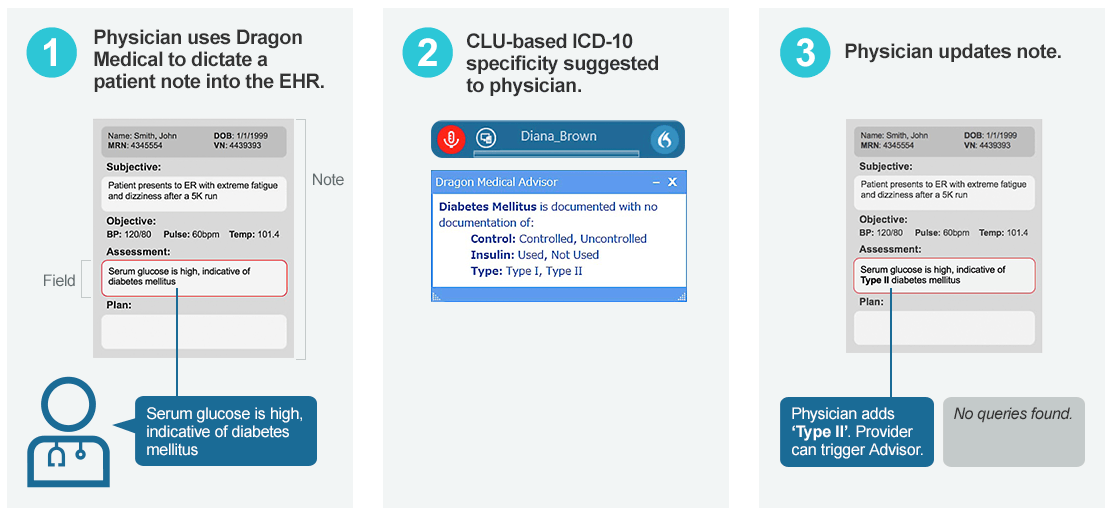Click the Diana_Brown user name on DragonBar
1111x517 pixels.
558,136
